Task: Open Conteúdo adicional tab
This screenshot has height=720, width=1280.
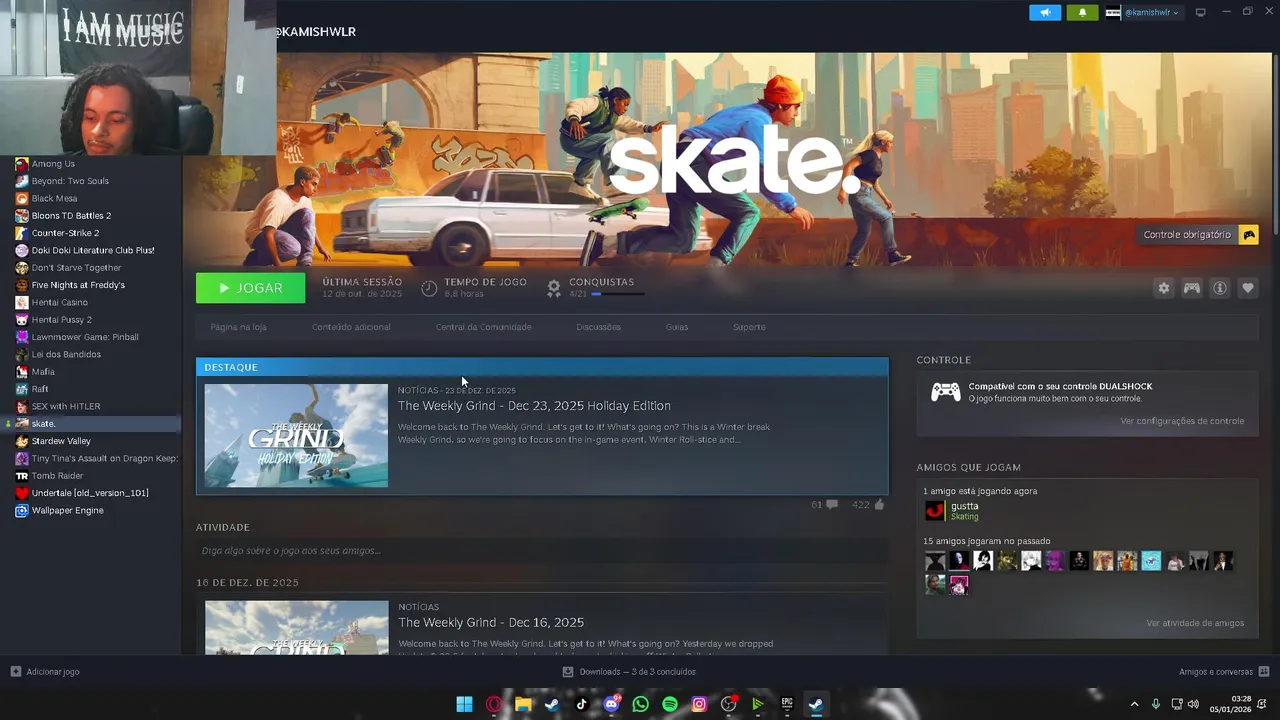Action: 351,327
